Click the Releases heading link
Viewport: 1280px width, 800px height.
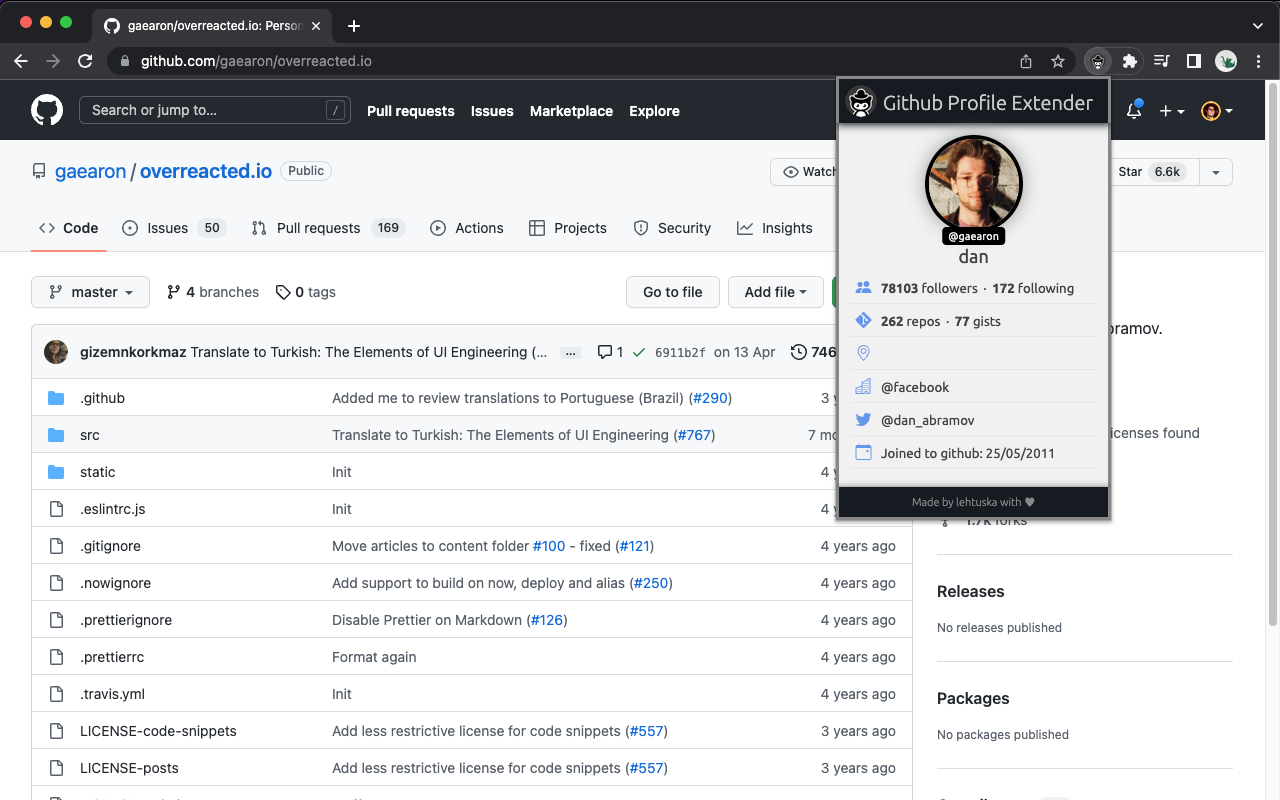tap(970, 591)
